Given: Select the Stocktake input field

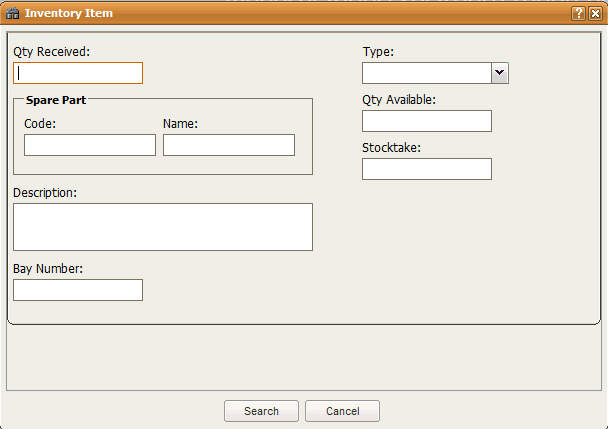Looking at the screenshot, I should (427, 169).
